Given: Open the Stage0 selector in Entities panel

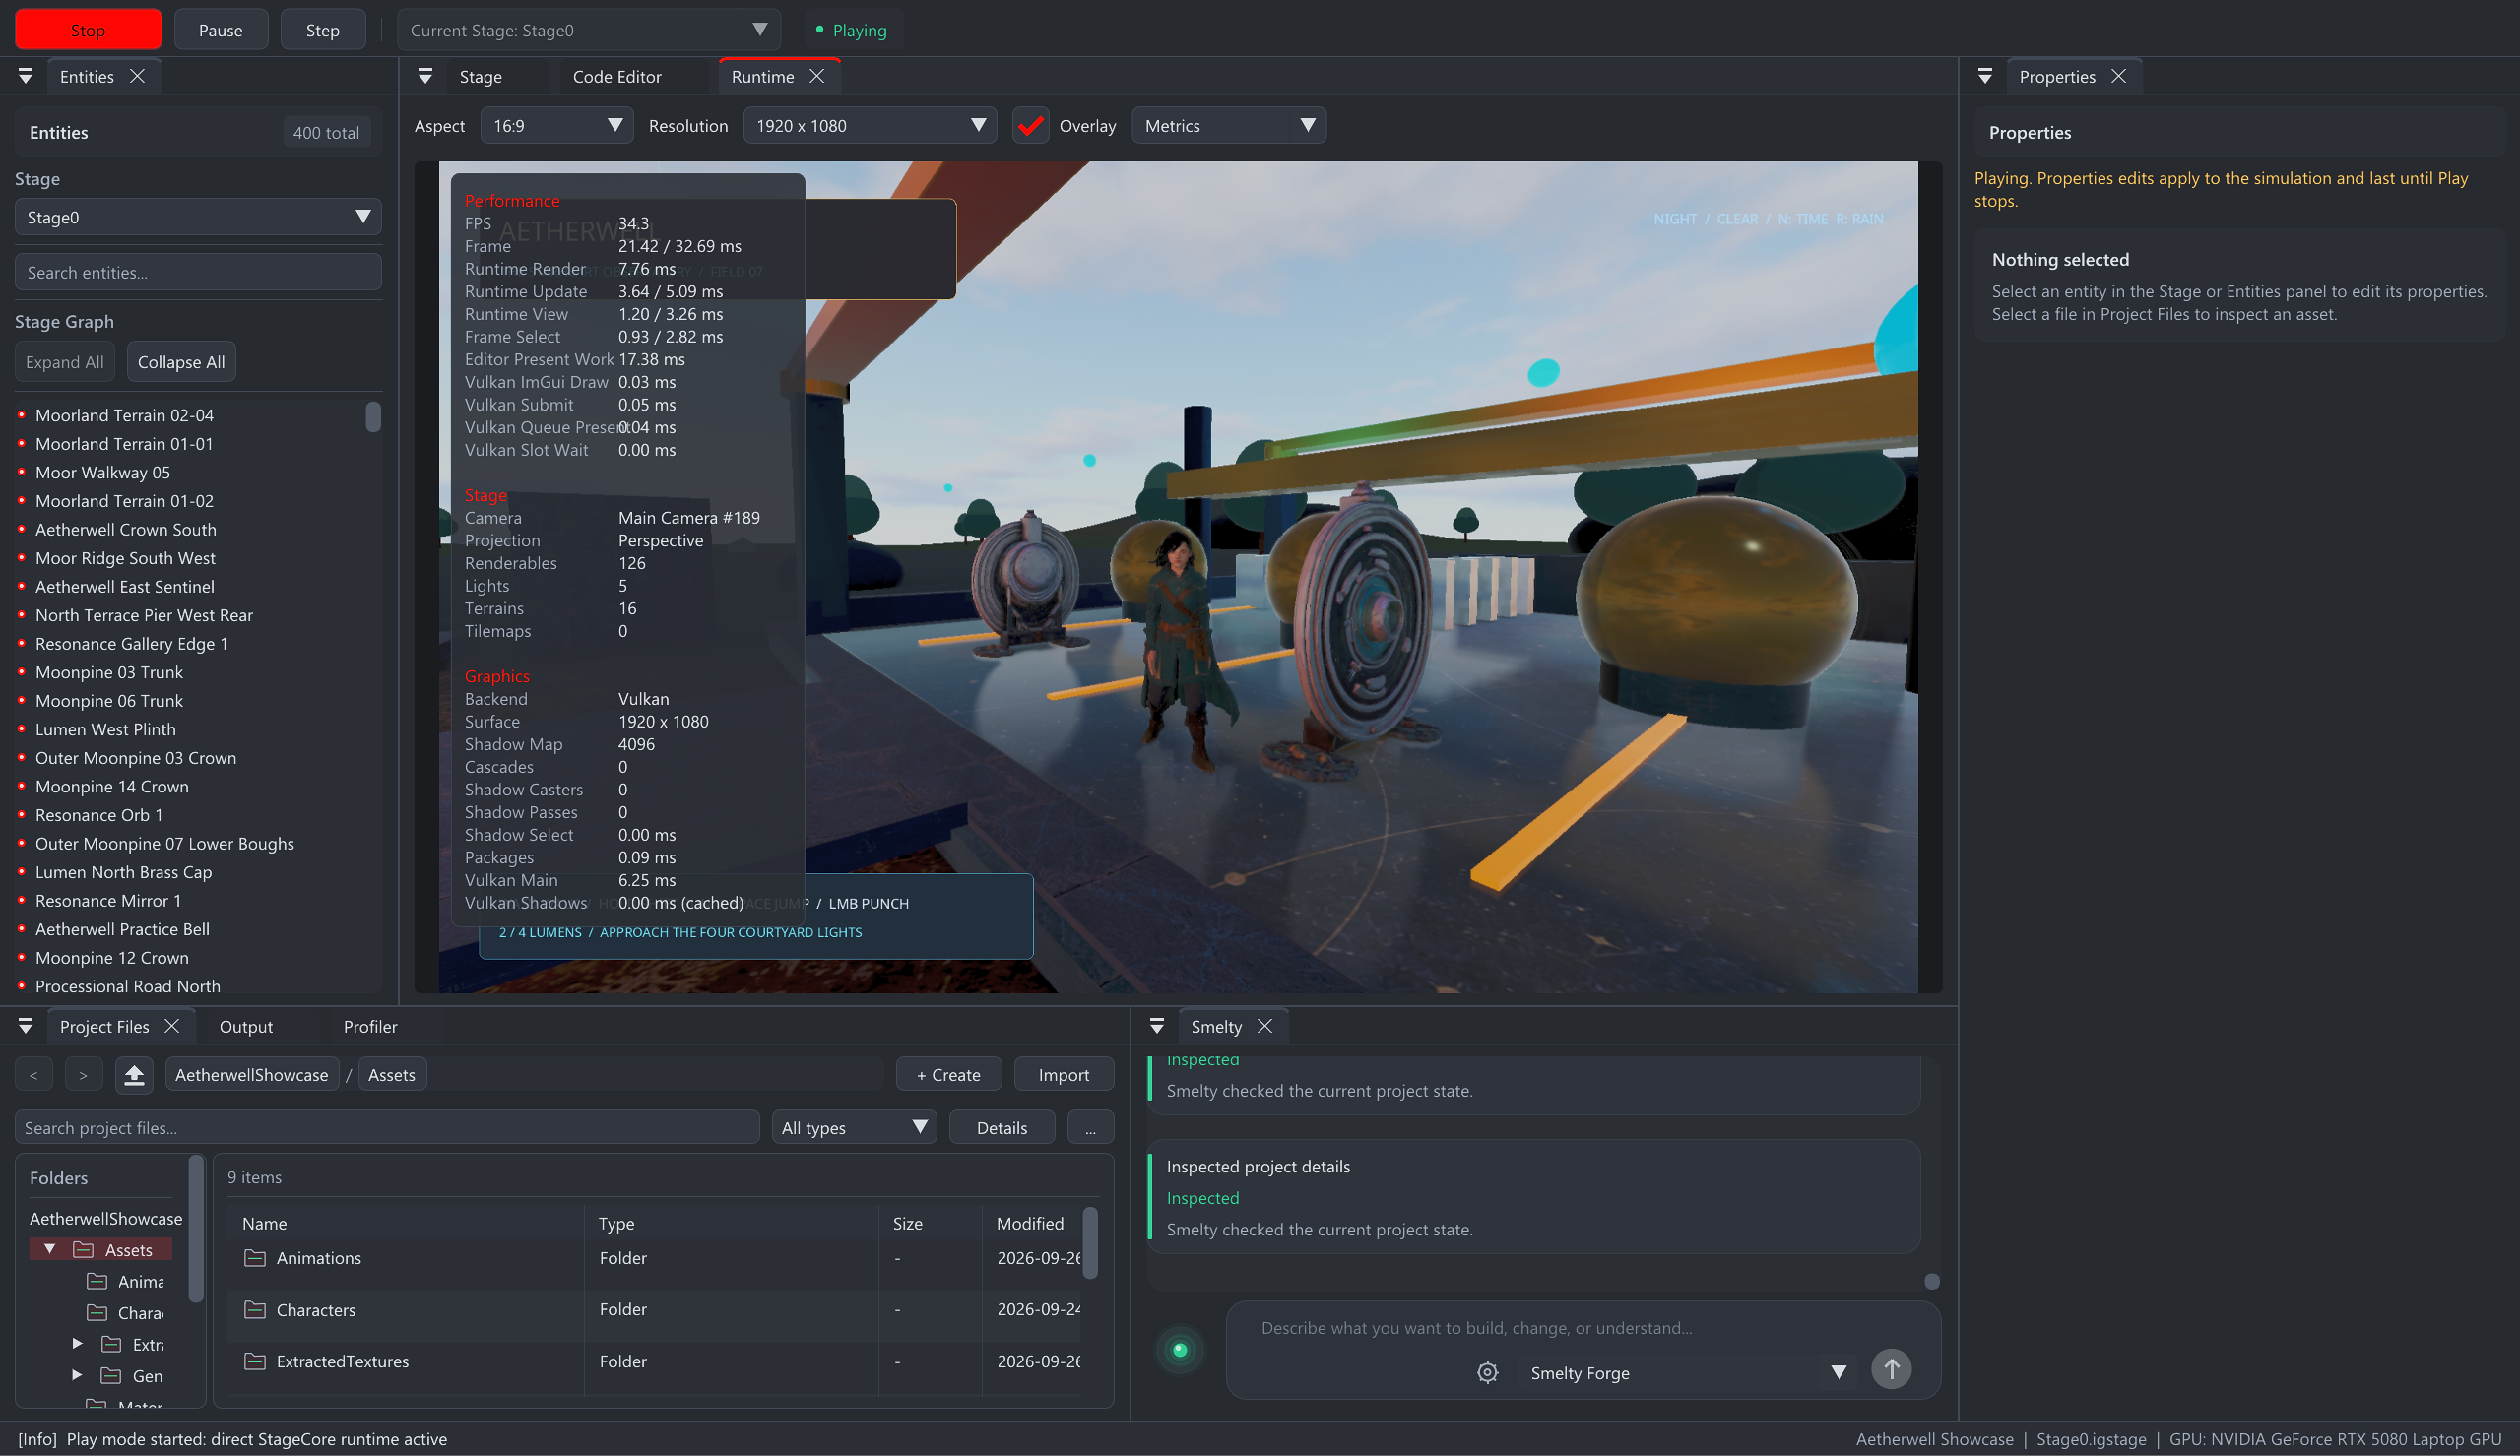Looking at the screenshot, I should [198, 217].
